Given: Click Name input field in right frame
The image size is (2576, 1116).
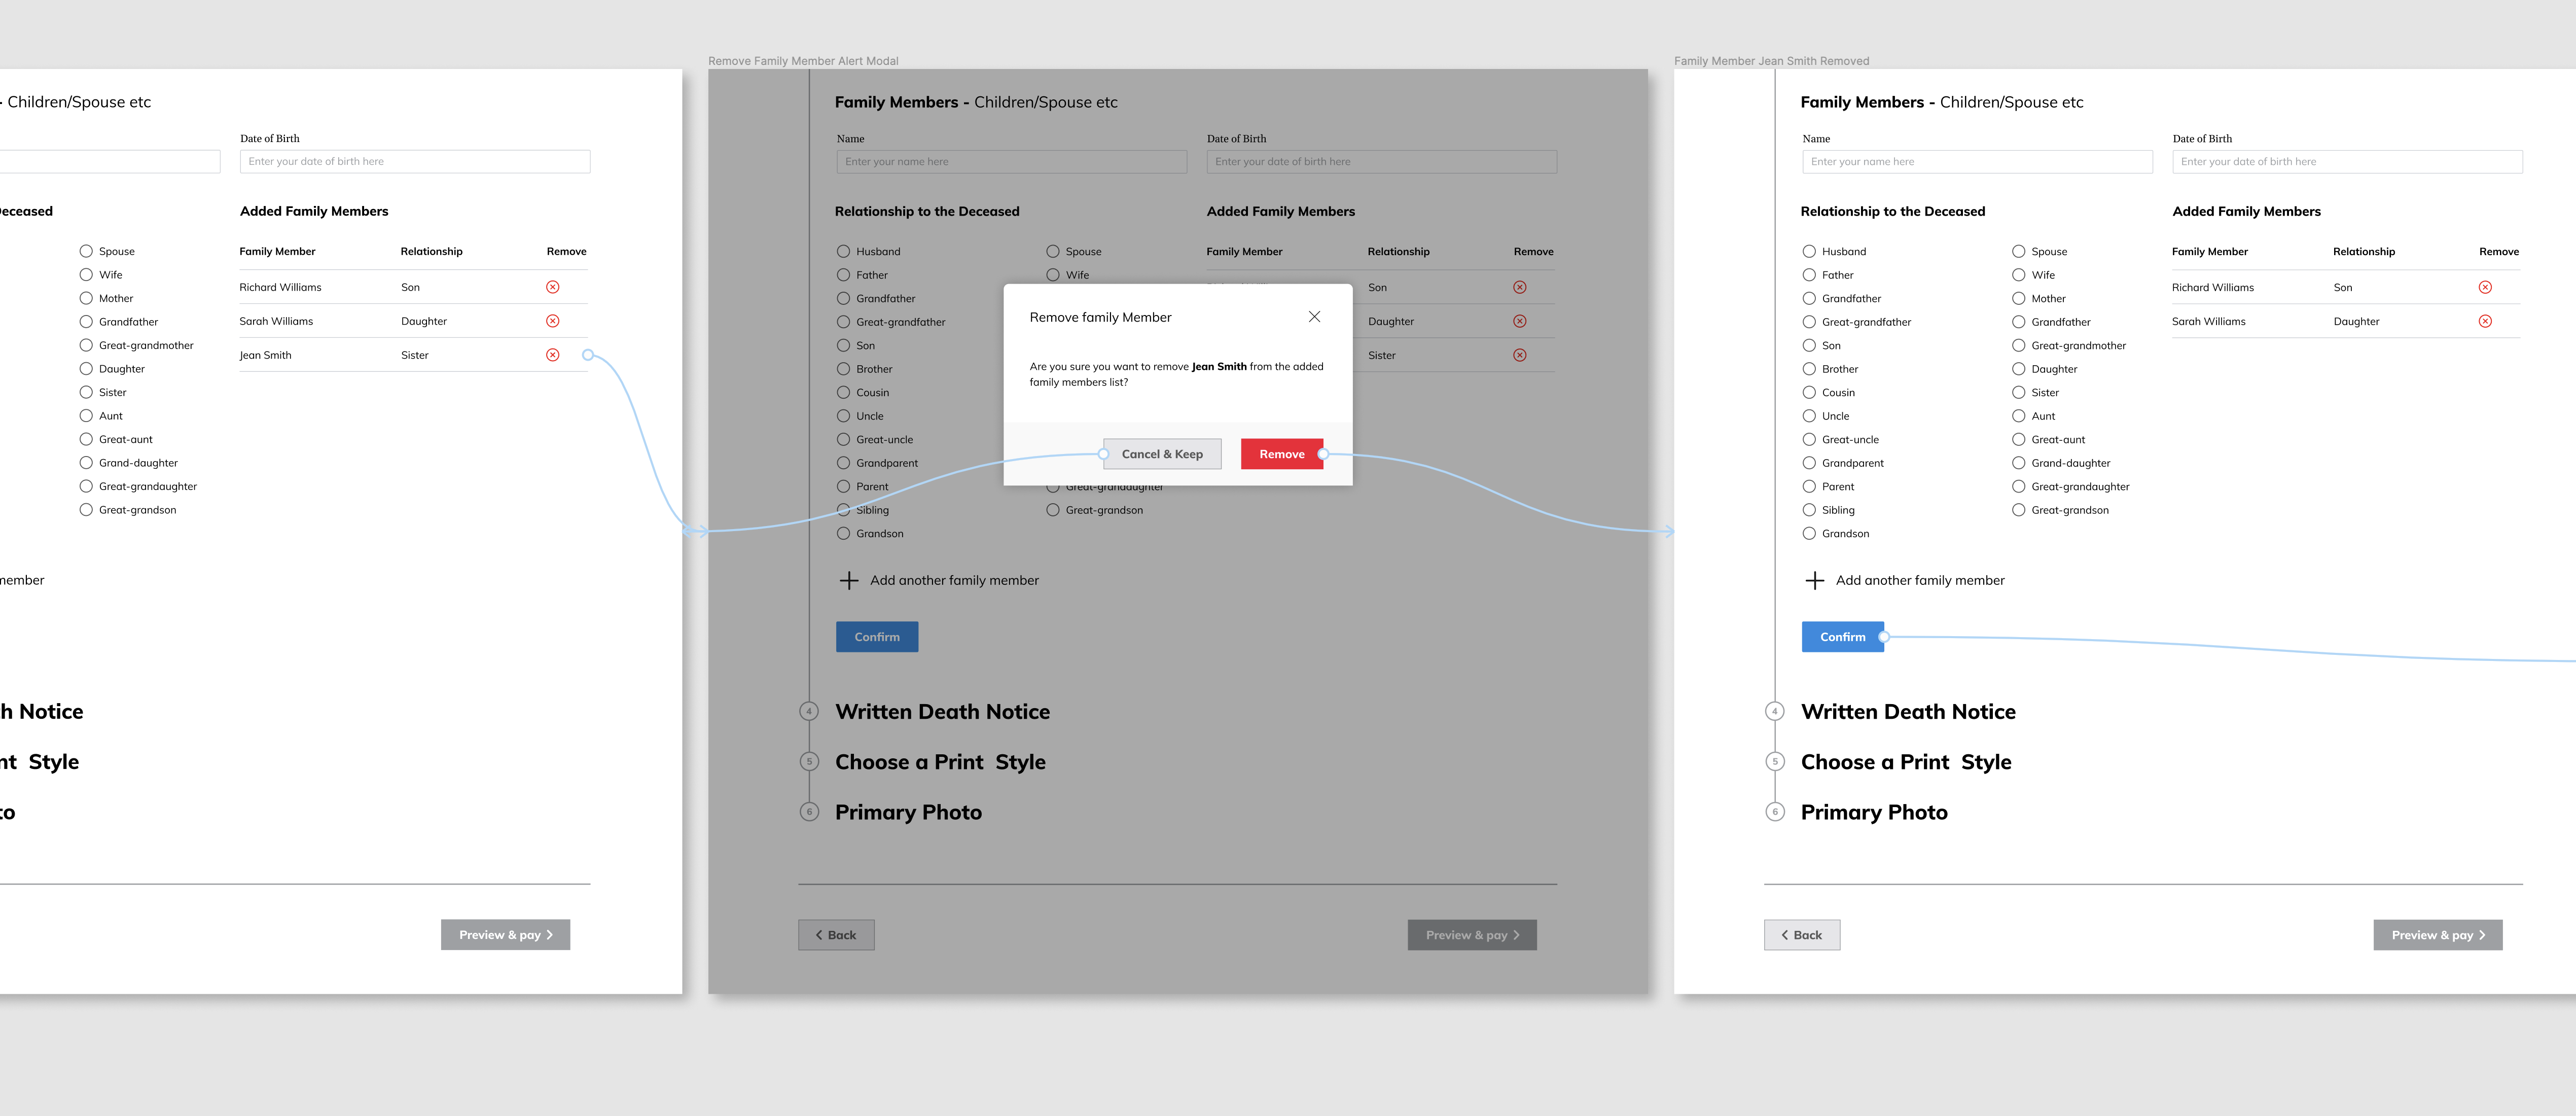Looking at the screenshot, I should coord(1976,161).
